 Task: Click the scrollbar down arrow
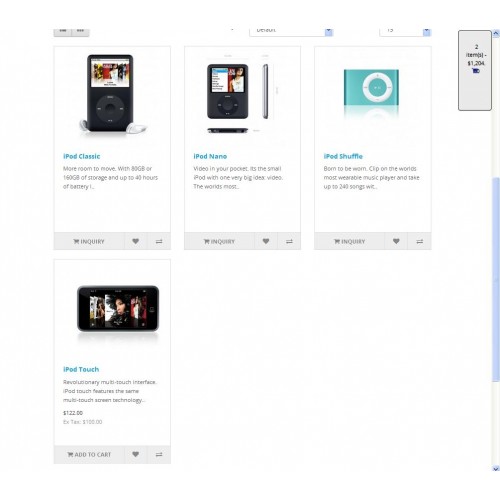[496, 468]
